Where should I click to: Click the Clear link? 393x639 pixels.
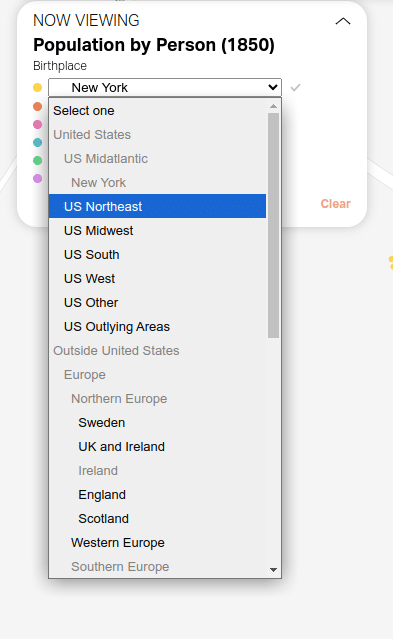click(x=335, y=204)
